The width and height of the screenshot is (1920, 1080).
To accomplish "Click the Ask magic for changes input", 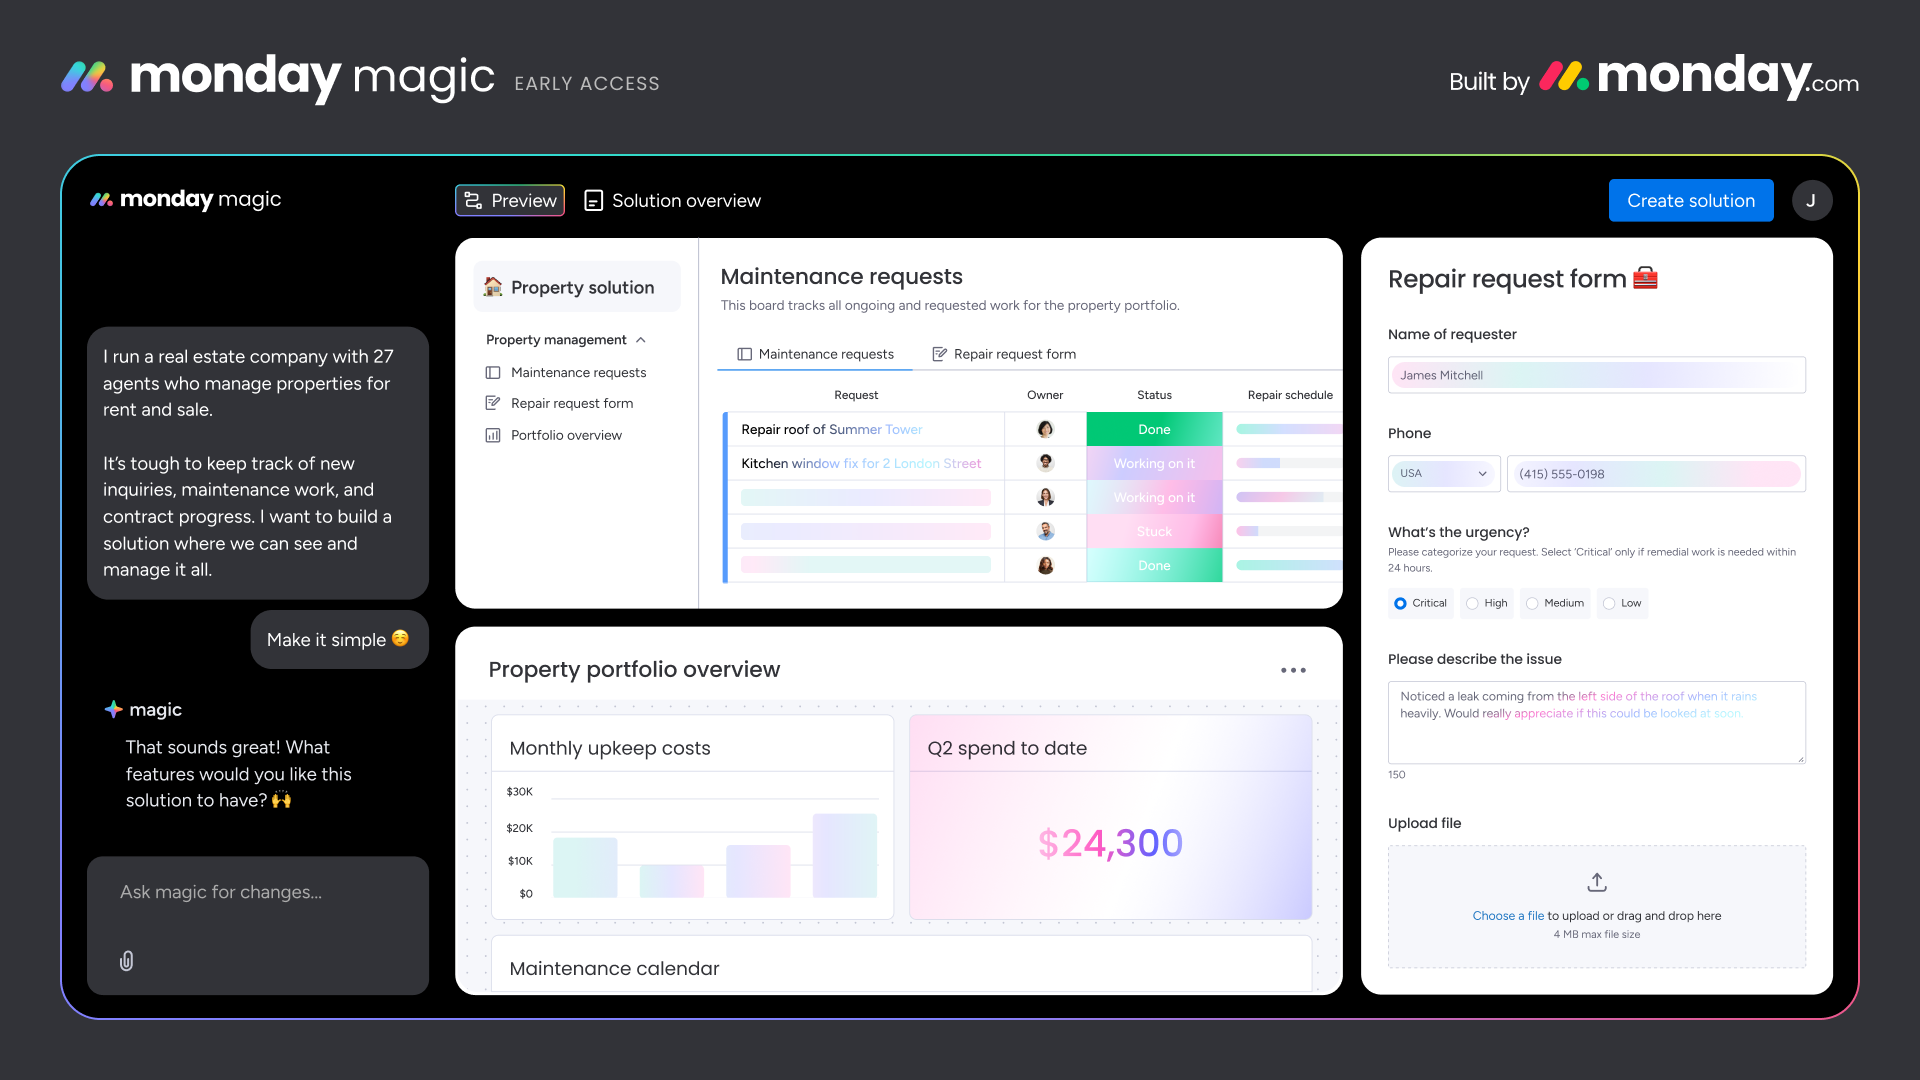I will (258, 892).
